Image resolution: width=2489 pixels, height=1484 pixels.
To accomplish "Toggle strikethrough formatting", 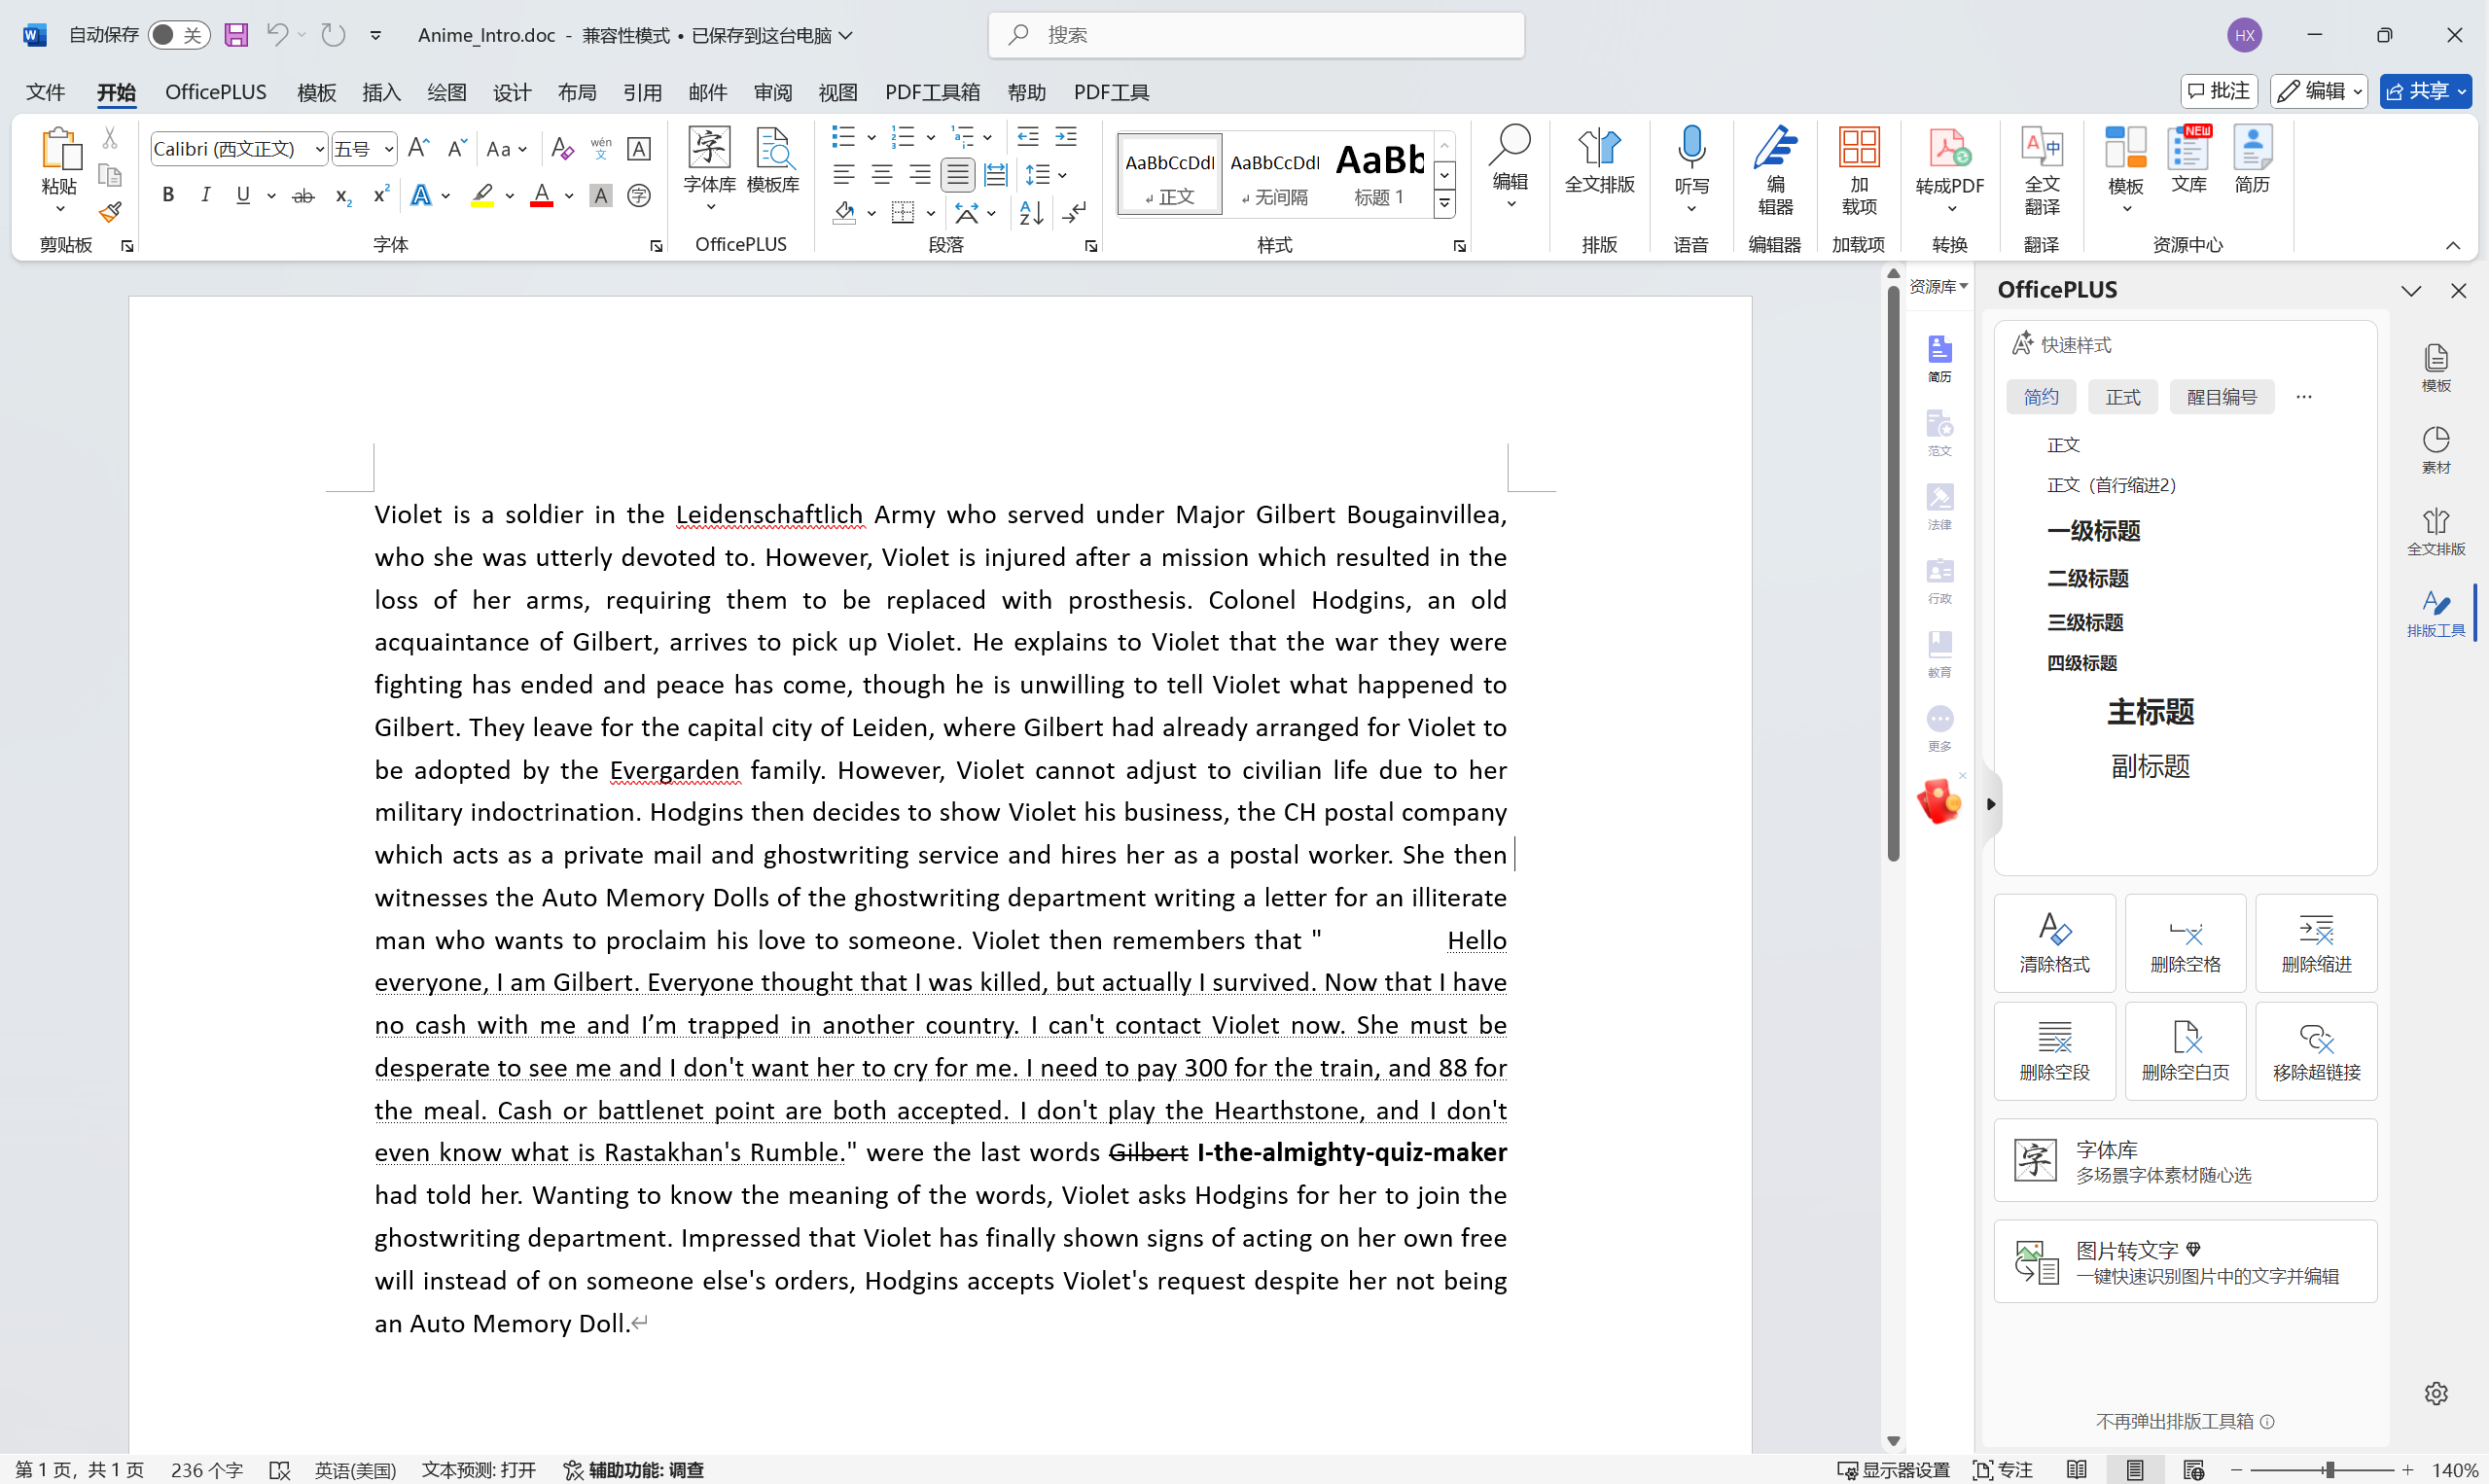I will (303, 195).
